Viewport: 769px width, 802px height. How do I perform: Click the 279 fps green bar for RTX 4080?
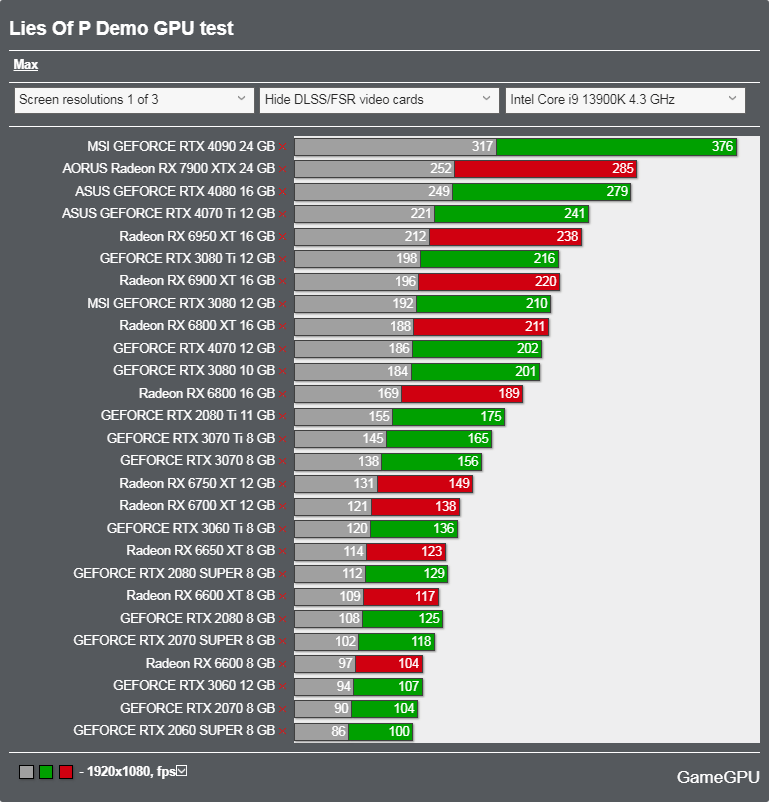(x=541, y=192)
